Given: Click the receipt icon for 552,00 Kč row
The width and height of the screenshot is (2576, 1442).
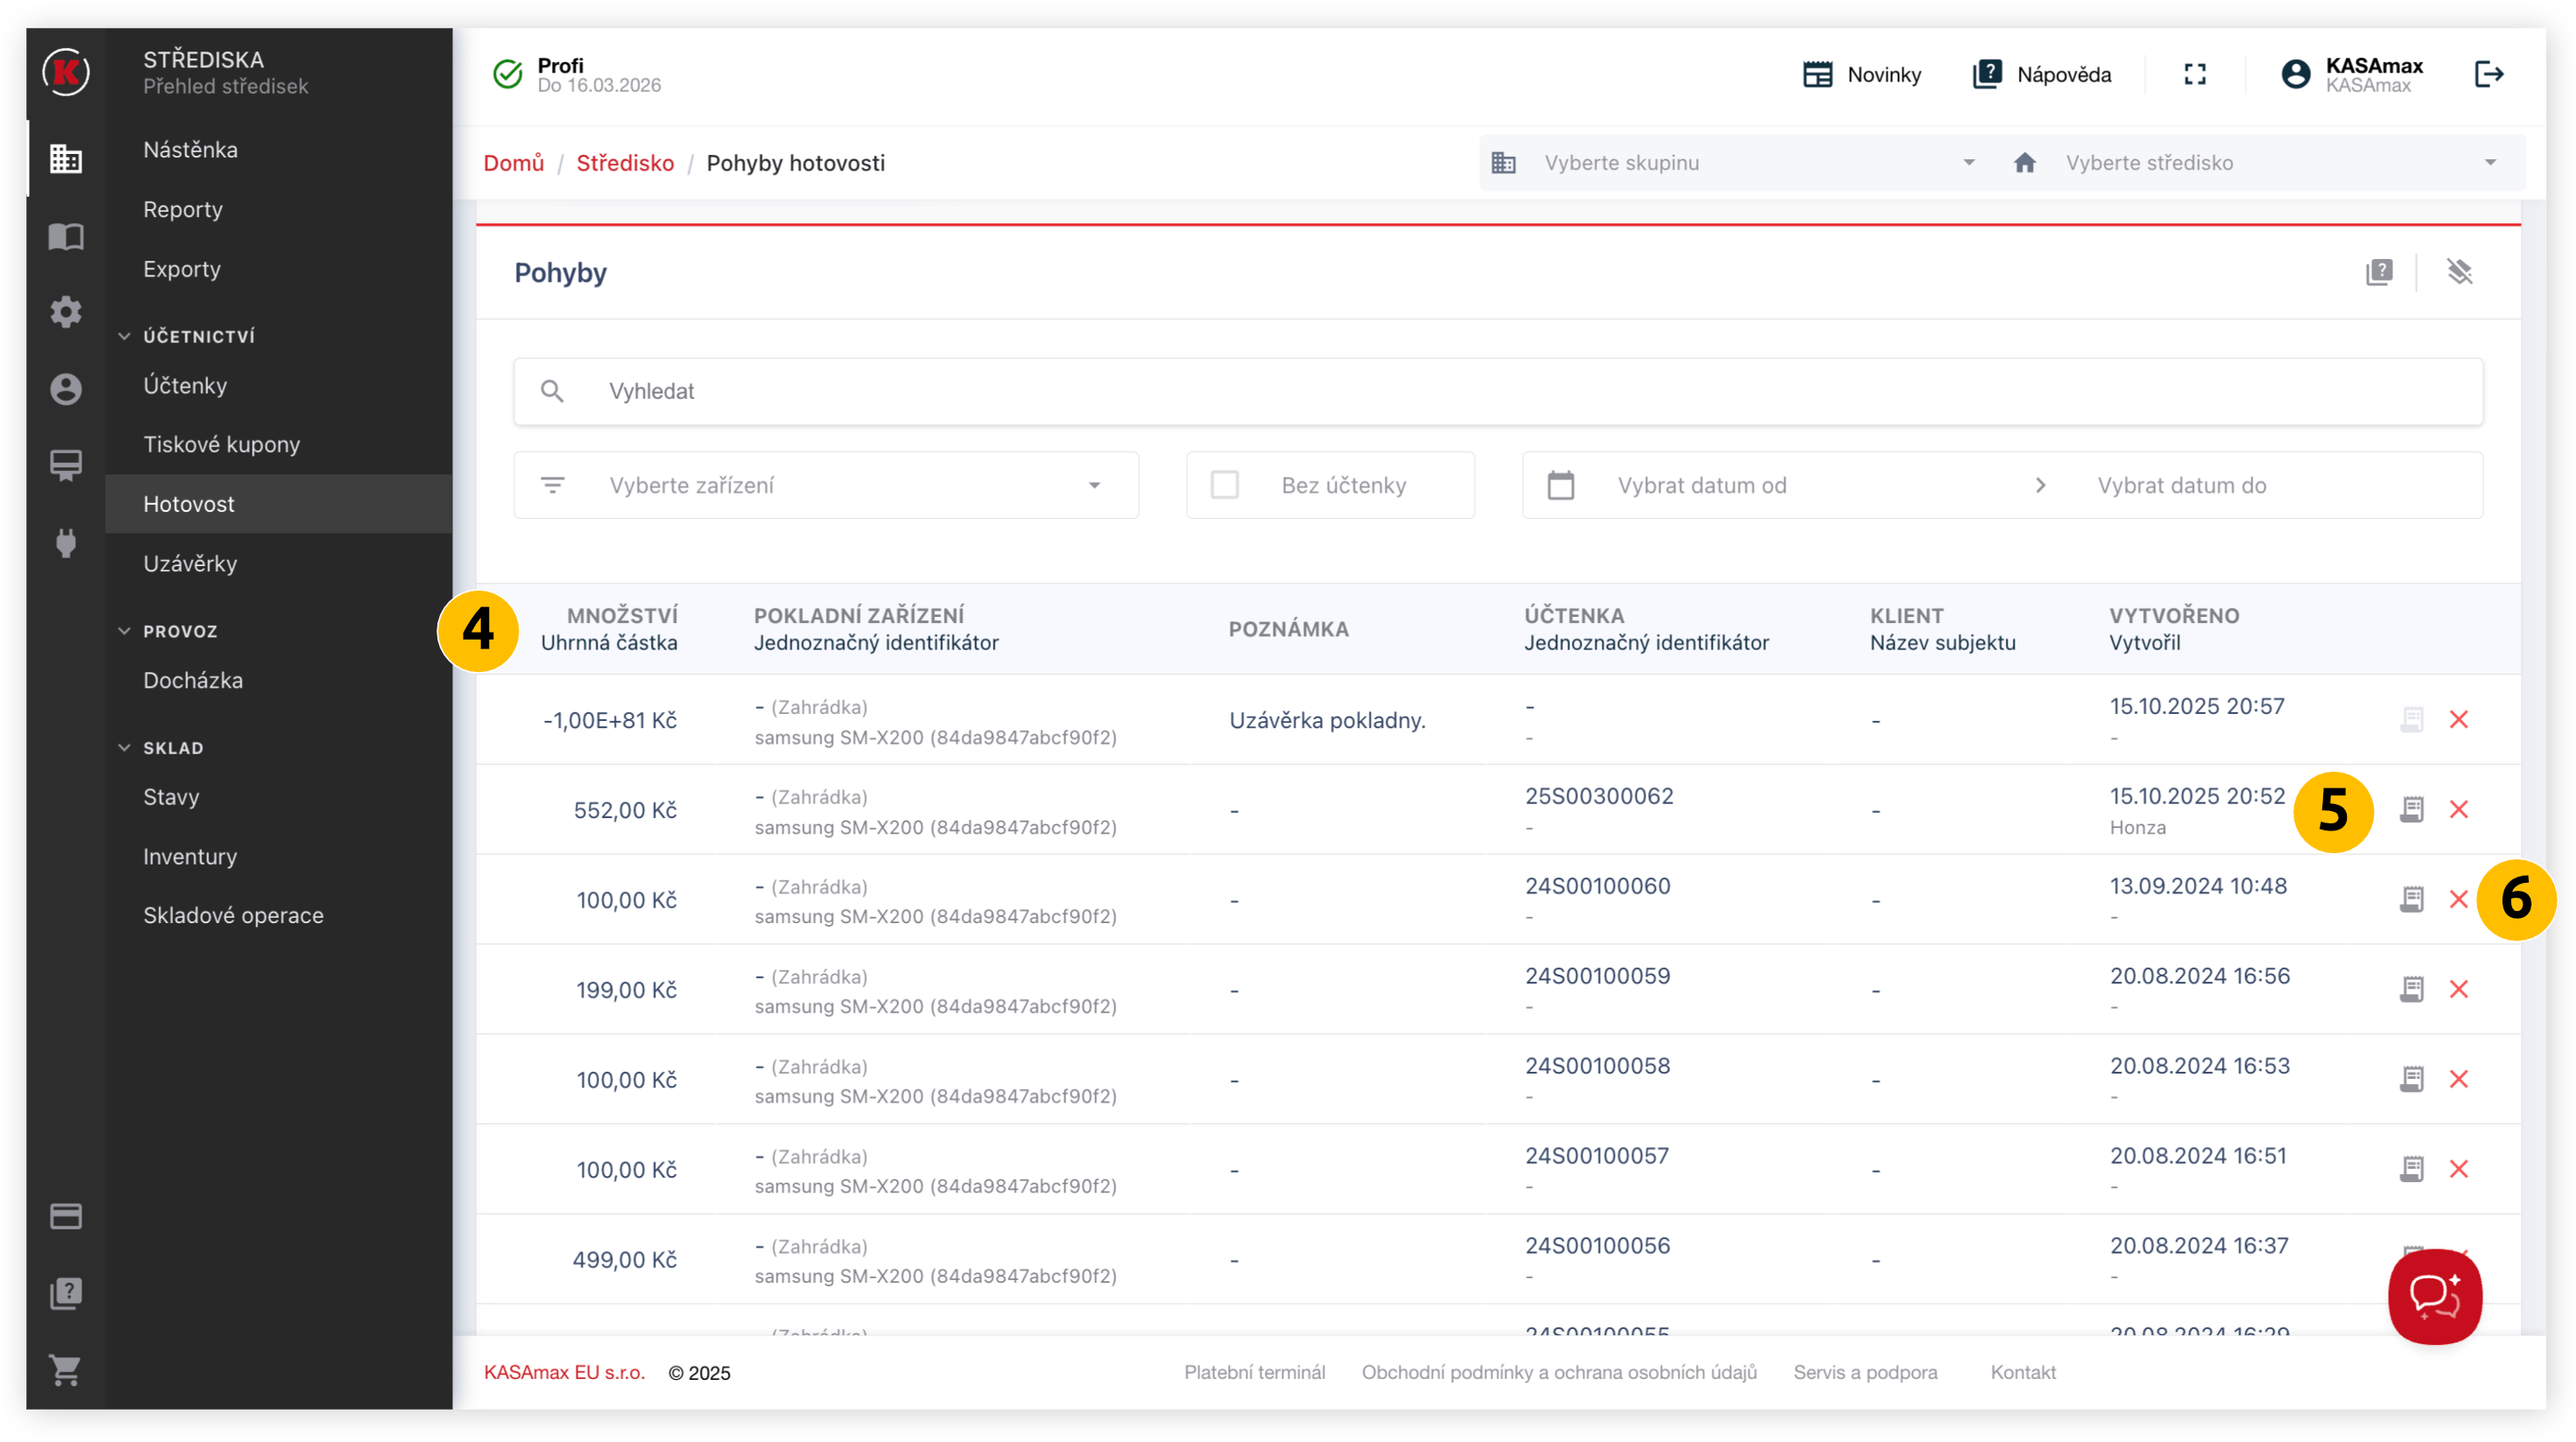Looking at the screenshot, I should pyautogui.click(x=2411, y=809).
